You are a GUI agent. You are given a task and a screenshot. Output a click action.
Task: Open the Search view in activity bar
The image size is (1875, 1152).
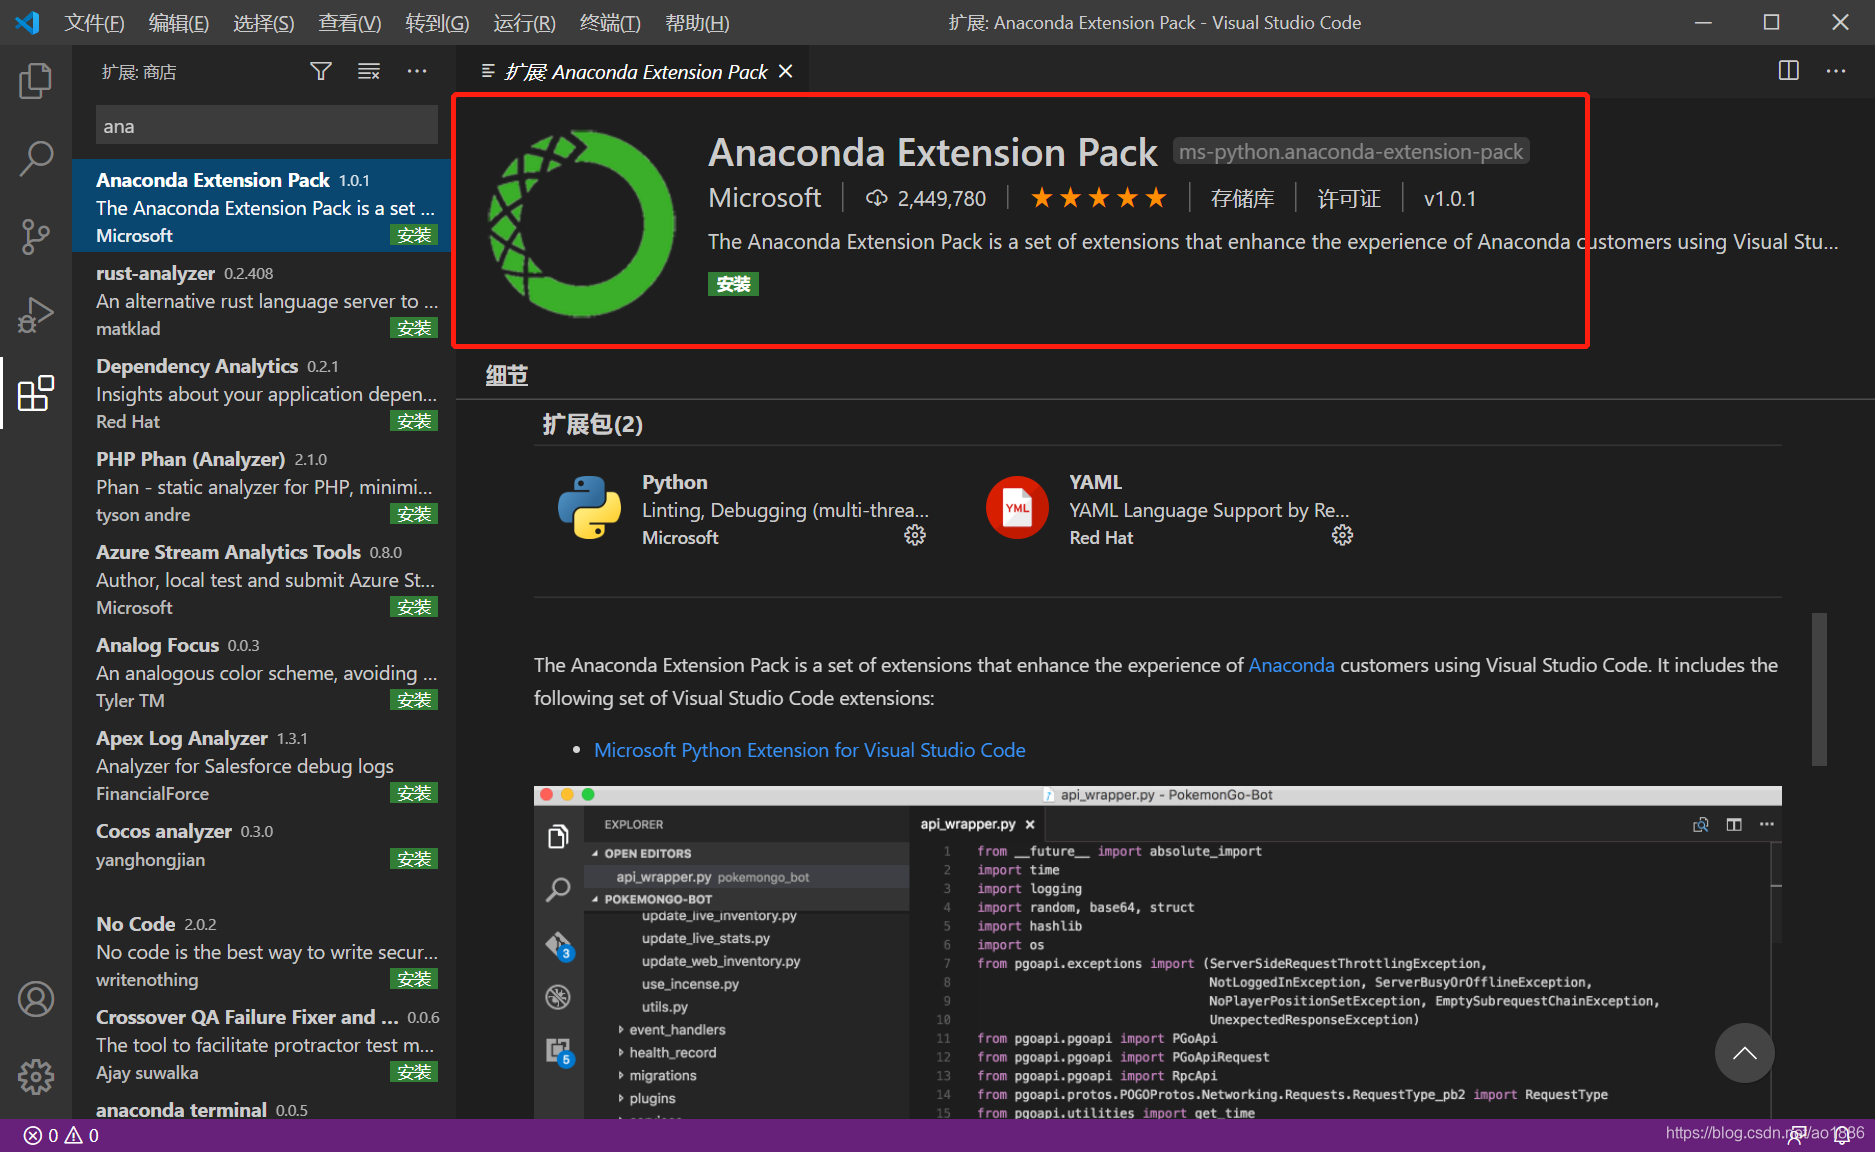(x=36, y=159)
